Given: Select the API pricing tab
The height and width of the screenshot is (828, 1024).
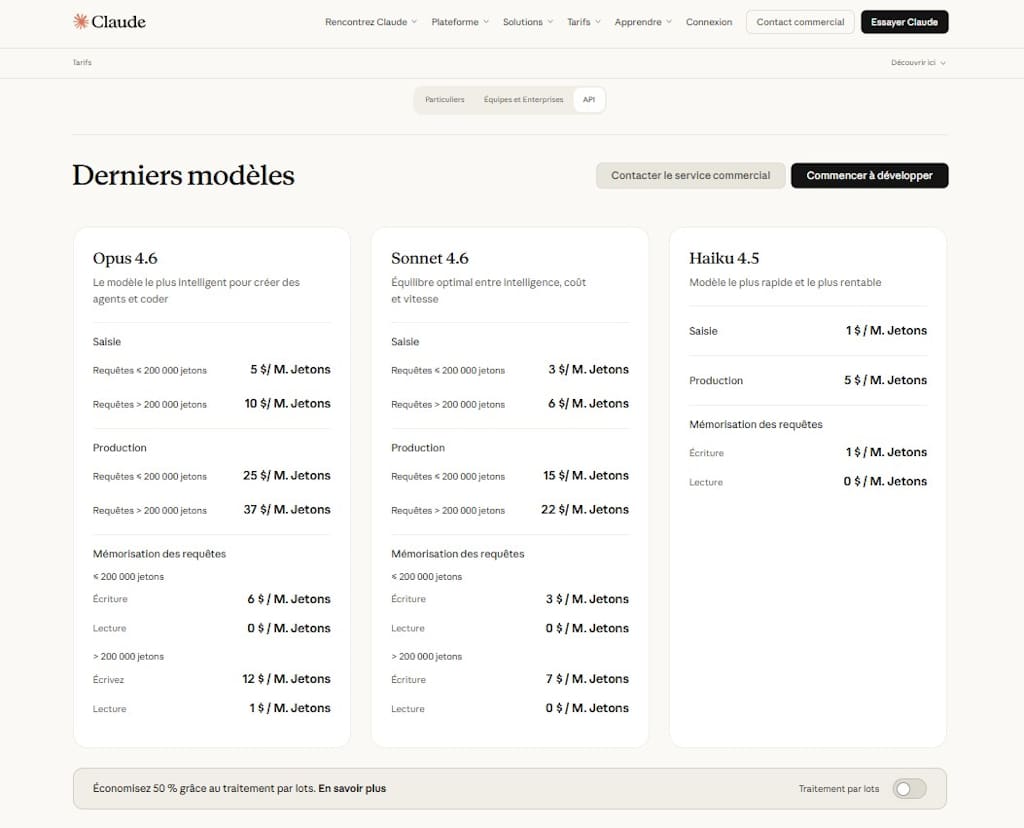Looking at the screenshot, I should coord(589,100).
